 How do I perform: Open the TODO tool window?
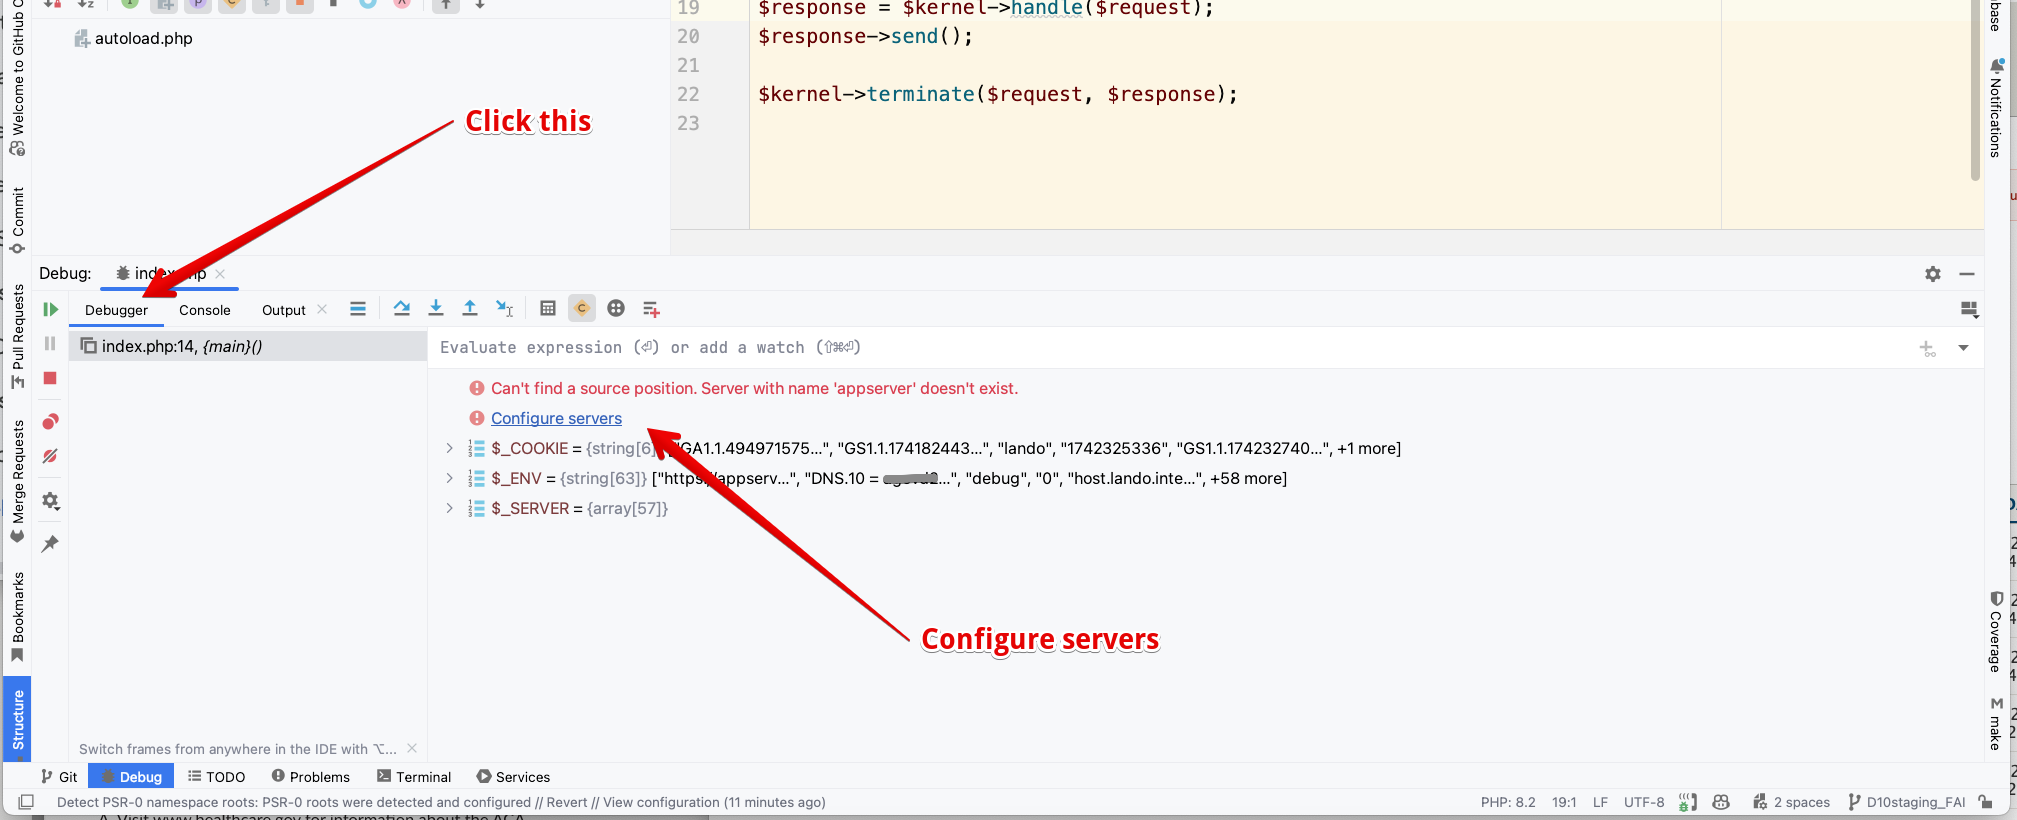(216, 777)
